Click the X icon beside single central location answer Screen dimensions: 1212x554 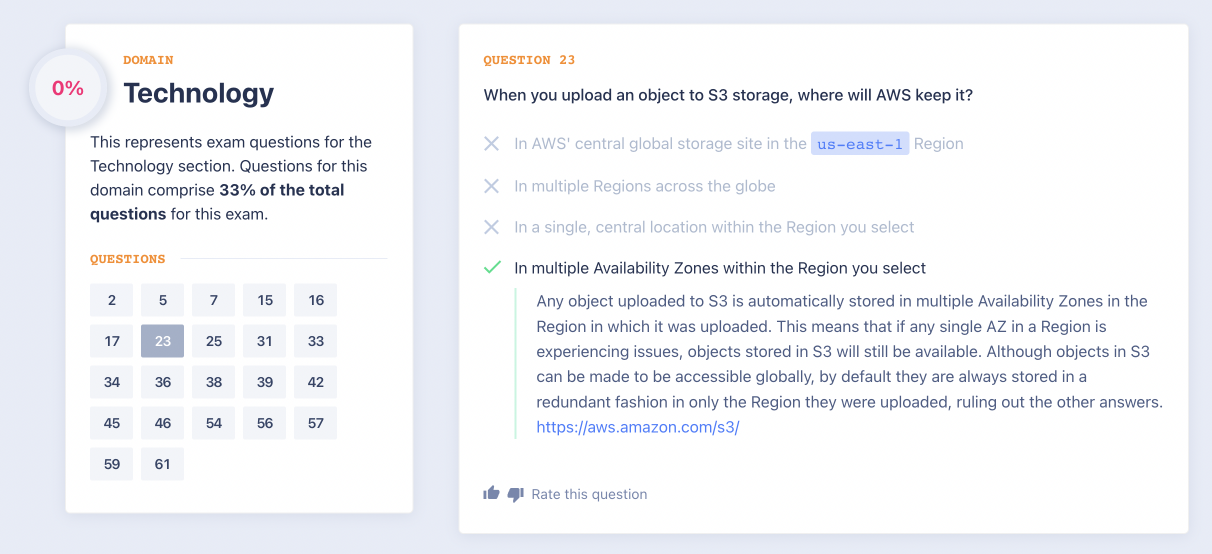492,227
